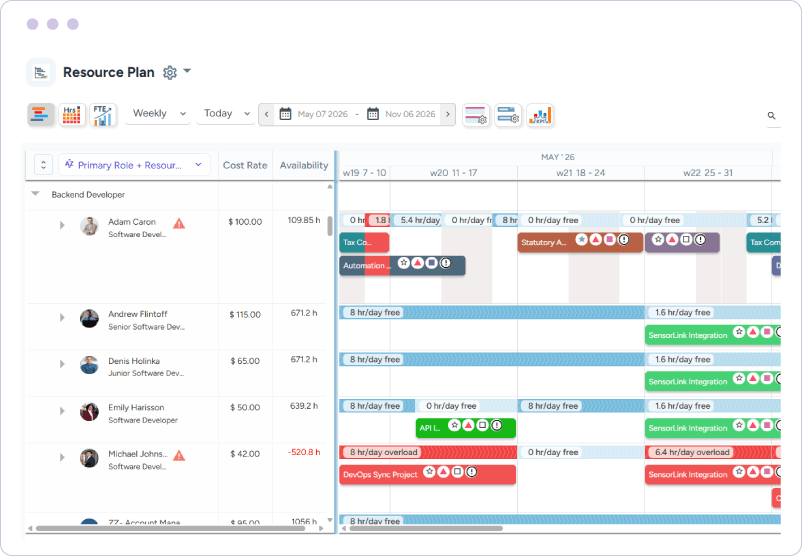
Task: Click the exclamation icon on API I.. bar
Action: tap(496, 425)
